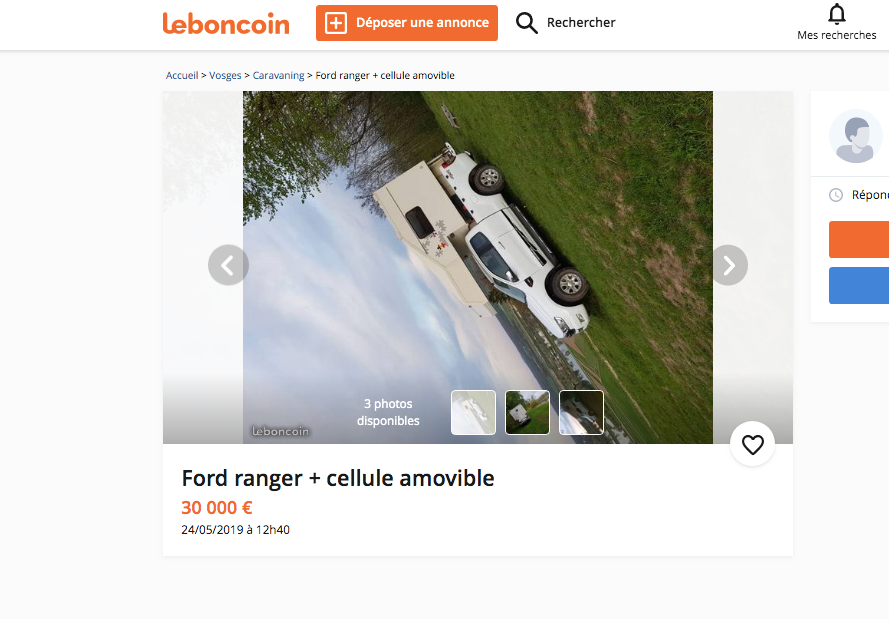This screenshot has width=889, height=619.
Task: Open Mes recherches bell icon
Action: click(836, 14)
